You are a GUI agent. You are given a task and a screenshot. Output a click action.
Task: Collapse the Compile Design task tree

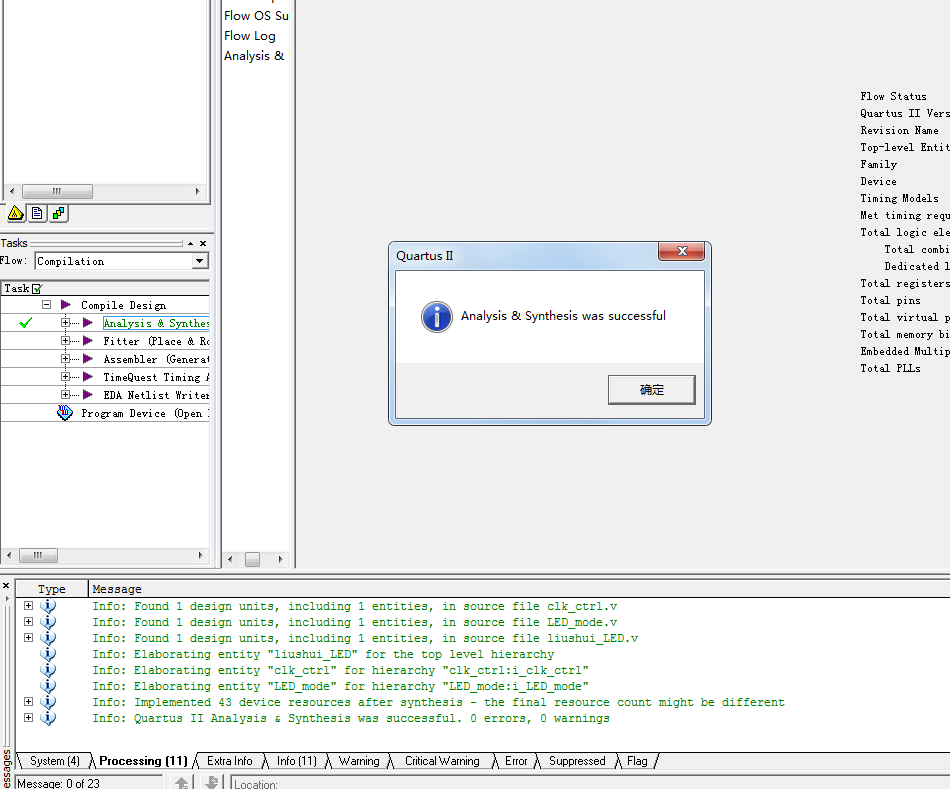(47, 305)
